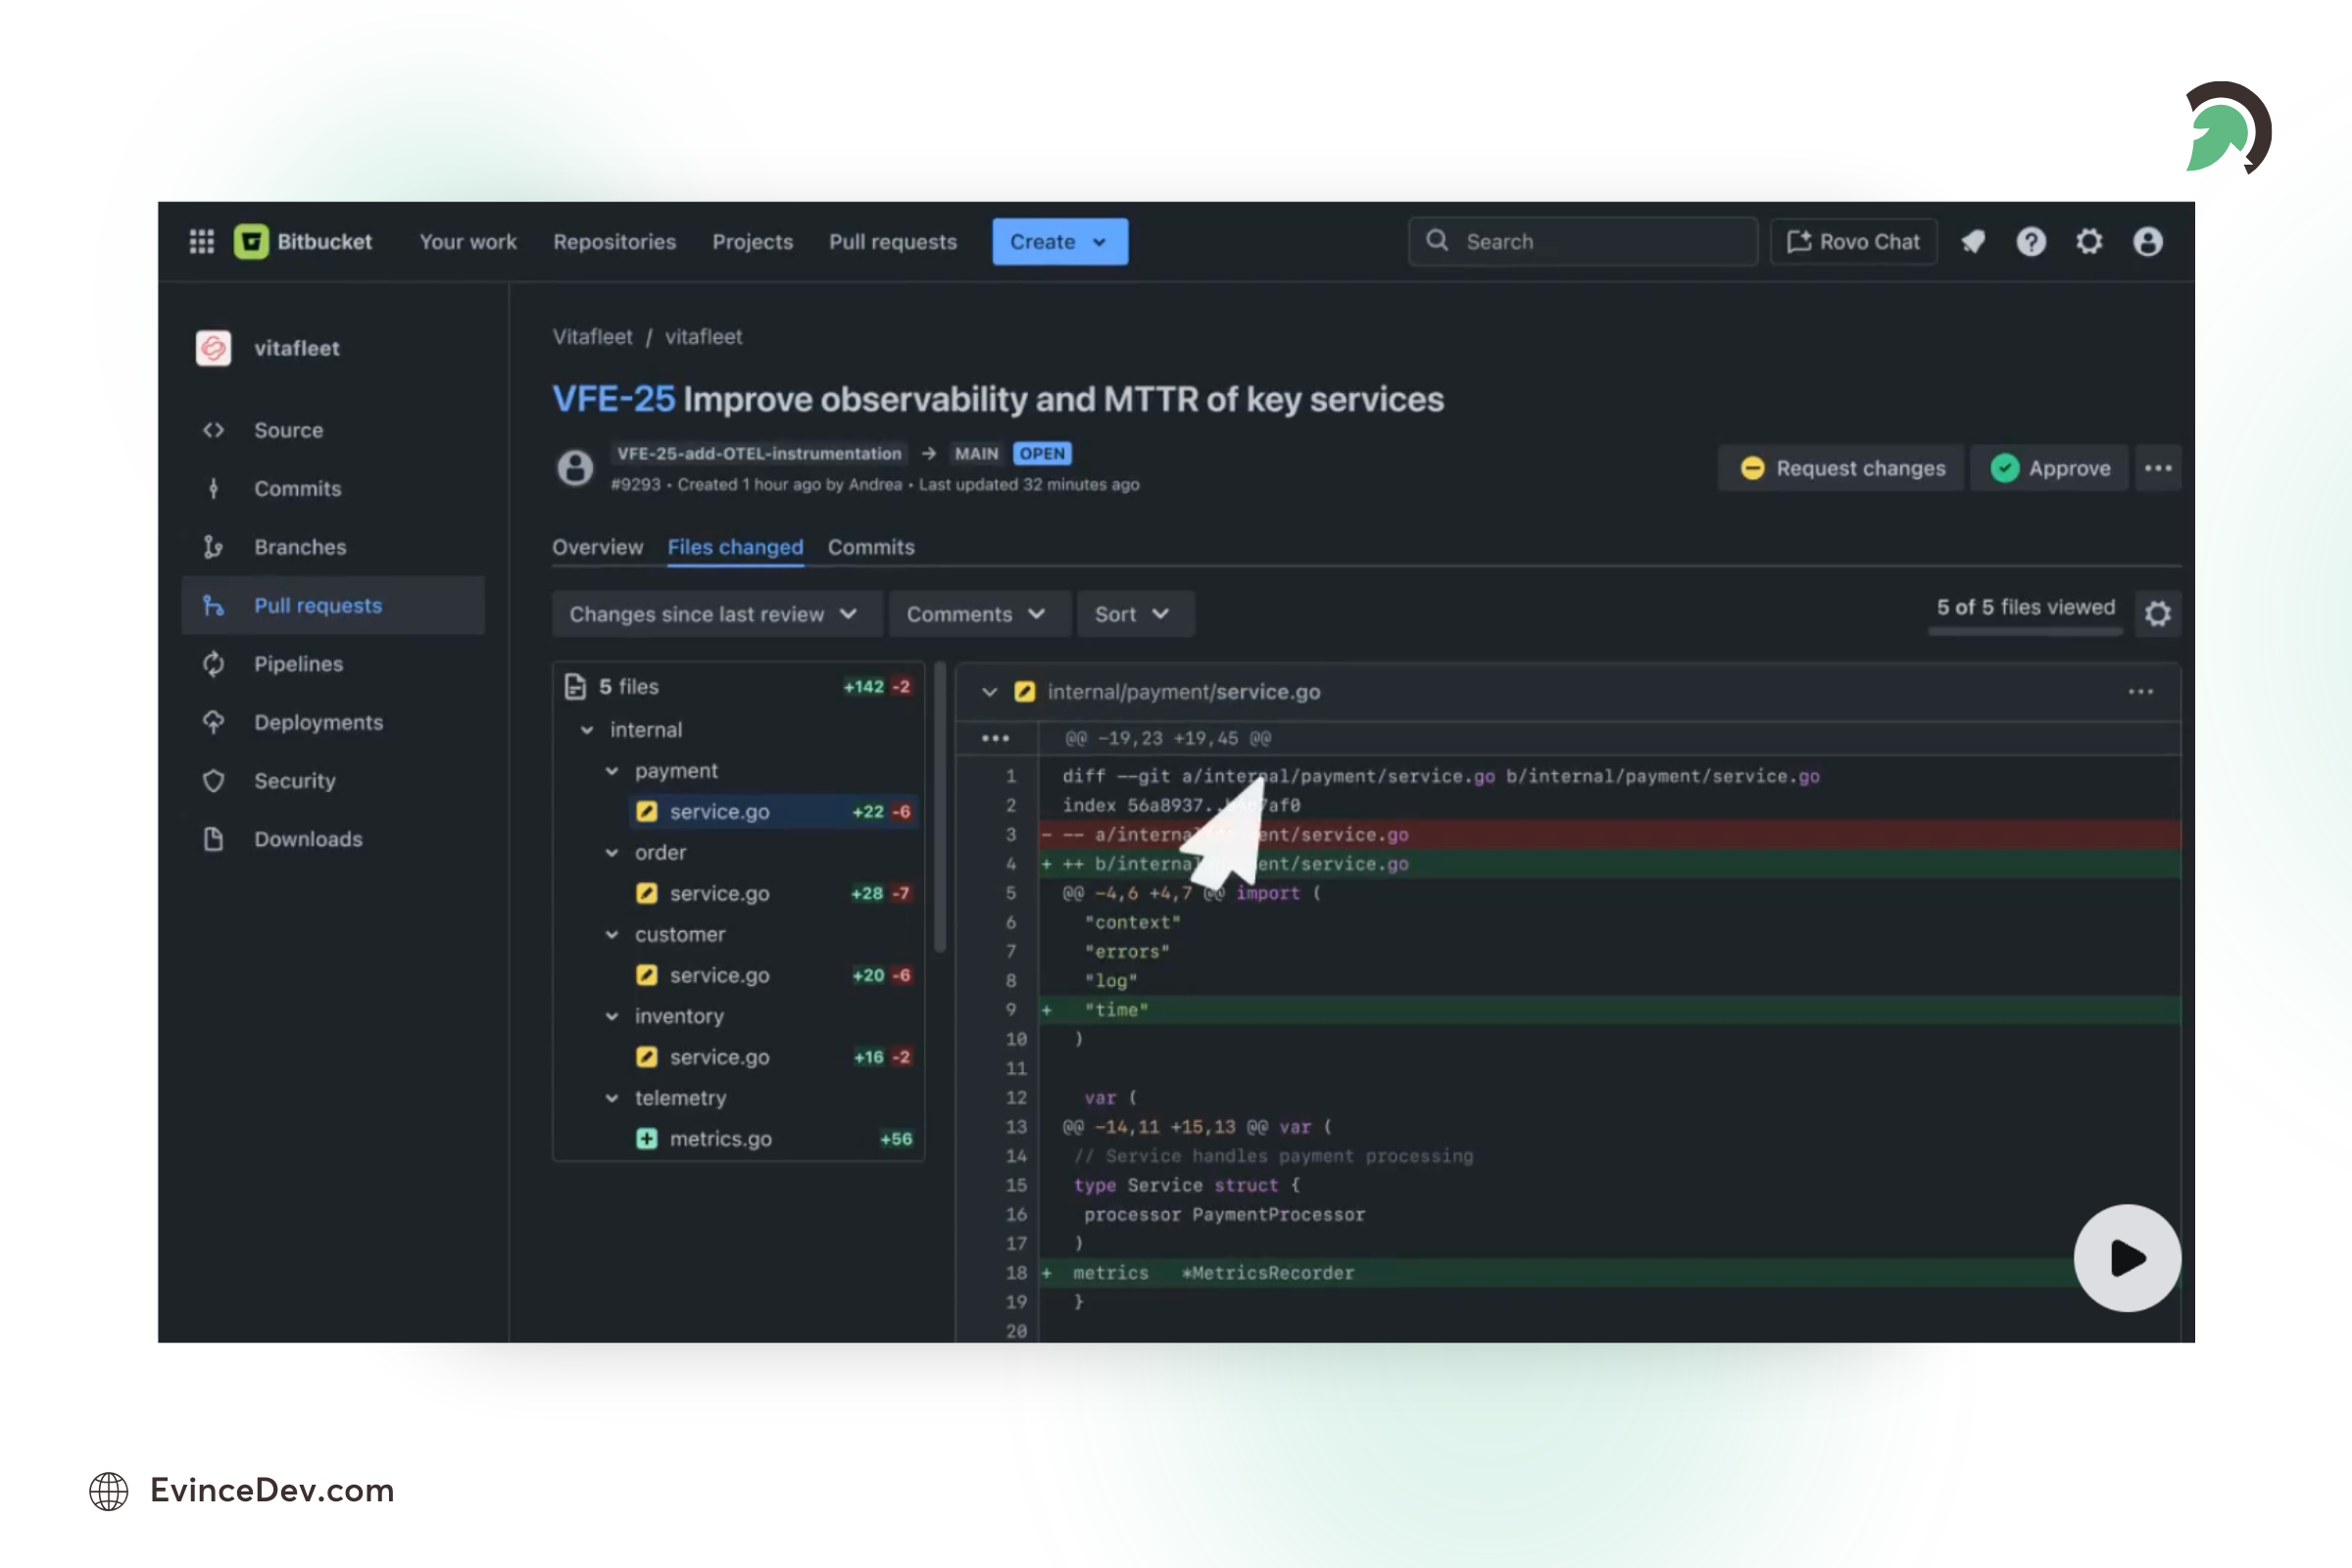Open the help question mark icon

pyautogui.click(x=2031, y=241)
